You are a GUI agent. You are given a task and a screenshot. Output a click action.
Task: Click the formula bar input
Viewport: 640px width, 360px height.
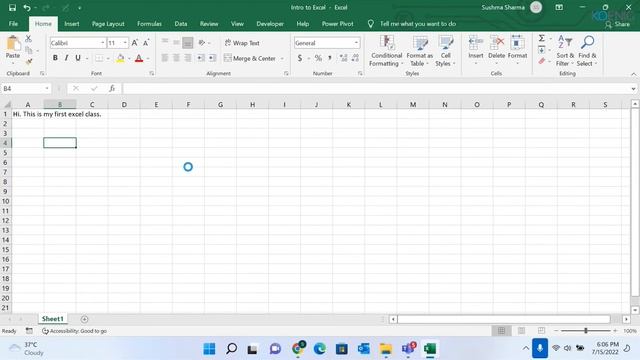coord(375,89)
